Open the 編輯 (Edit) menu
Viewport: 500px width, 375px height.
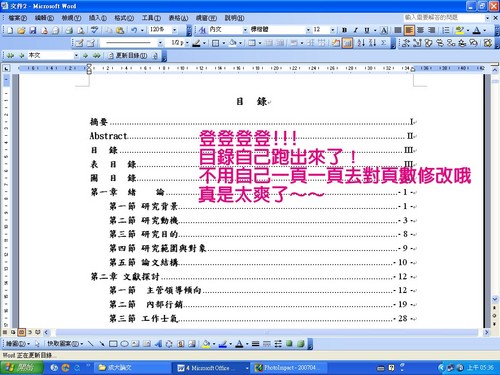[x=44, y=18]
